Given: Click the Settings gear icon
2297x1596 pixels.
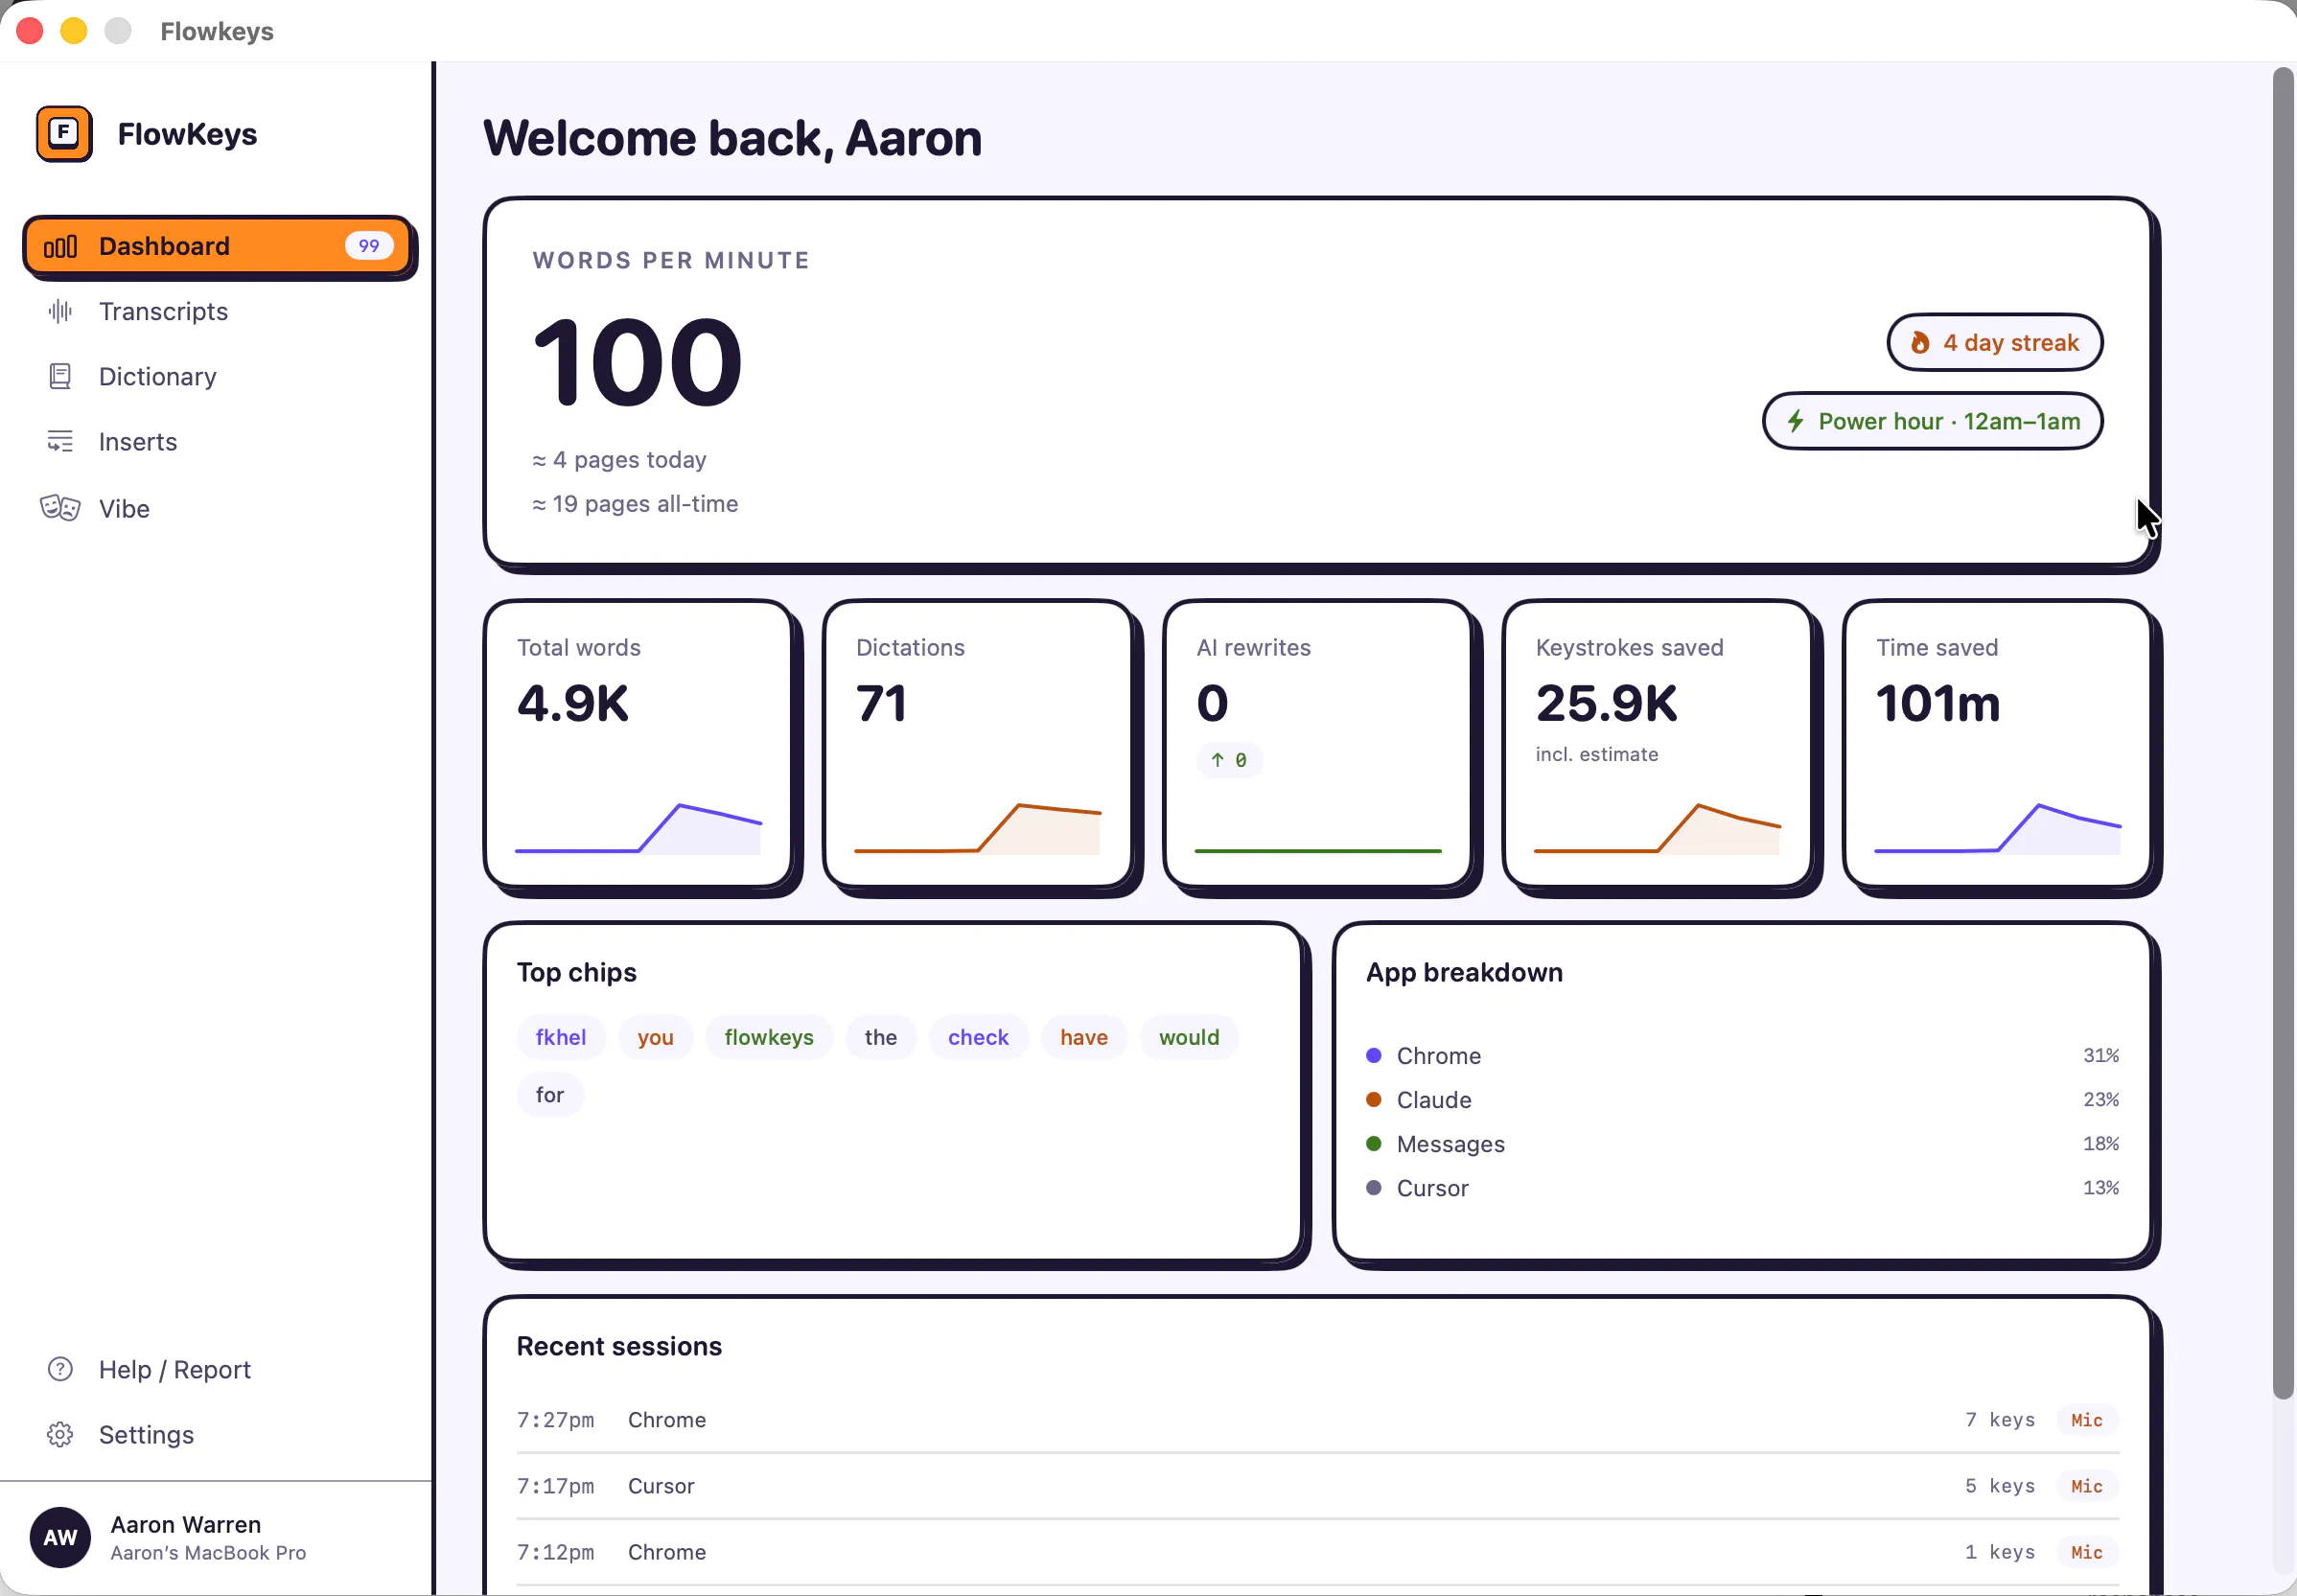Looking at the screenshot, I should click(60, 1434).
